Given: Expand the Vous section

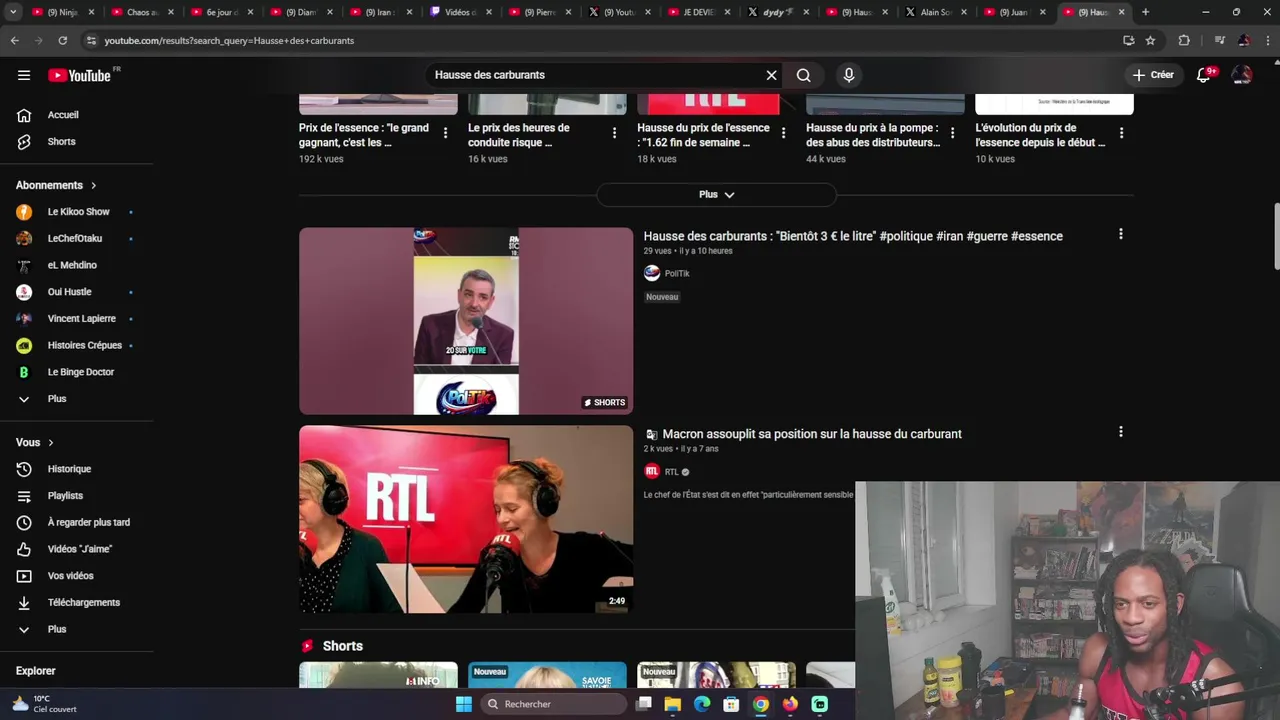Looking at the screenshot, I should point(35,442).
